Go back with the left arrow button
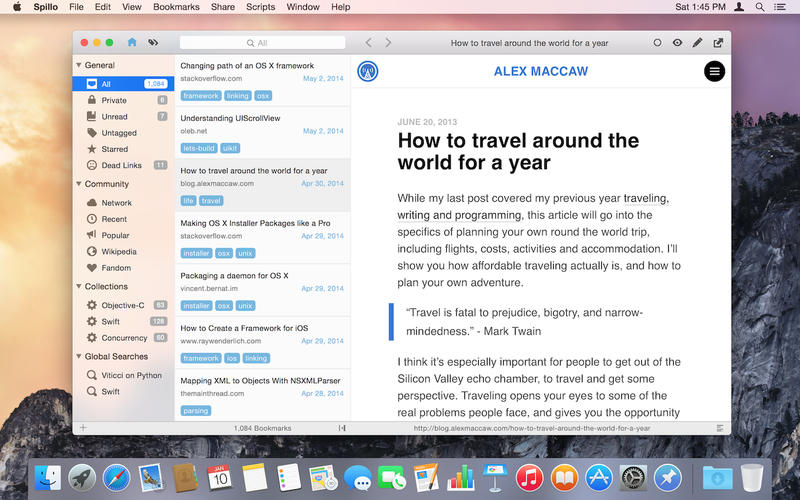Image resolution: width=800 pixels, height=500 pixels. point(368,43)
